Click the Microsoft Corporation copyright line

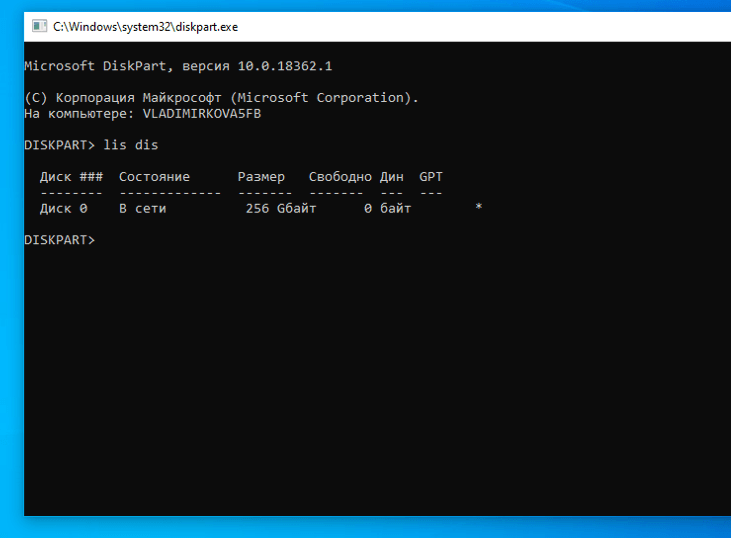coord(221,98)
